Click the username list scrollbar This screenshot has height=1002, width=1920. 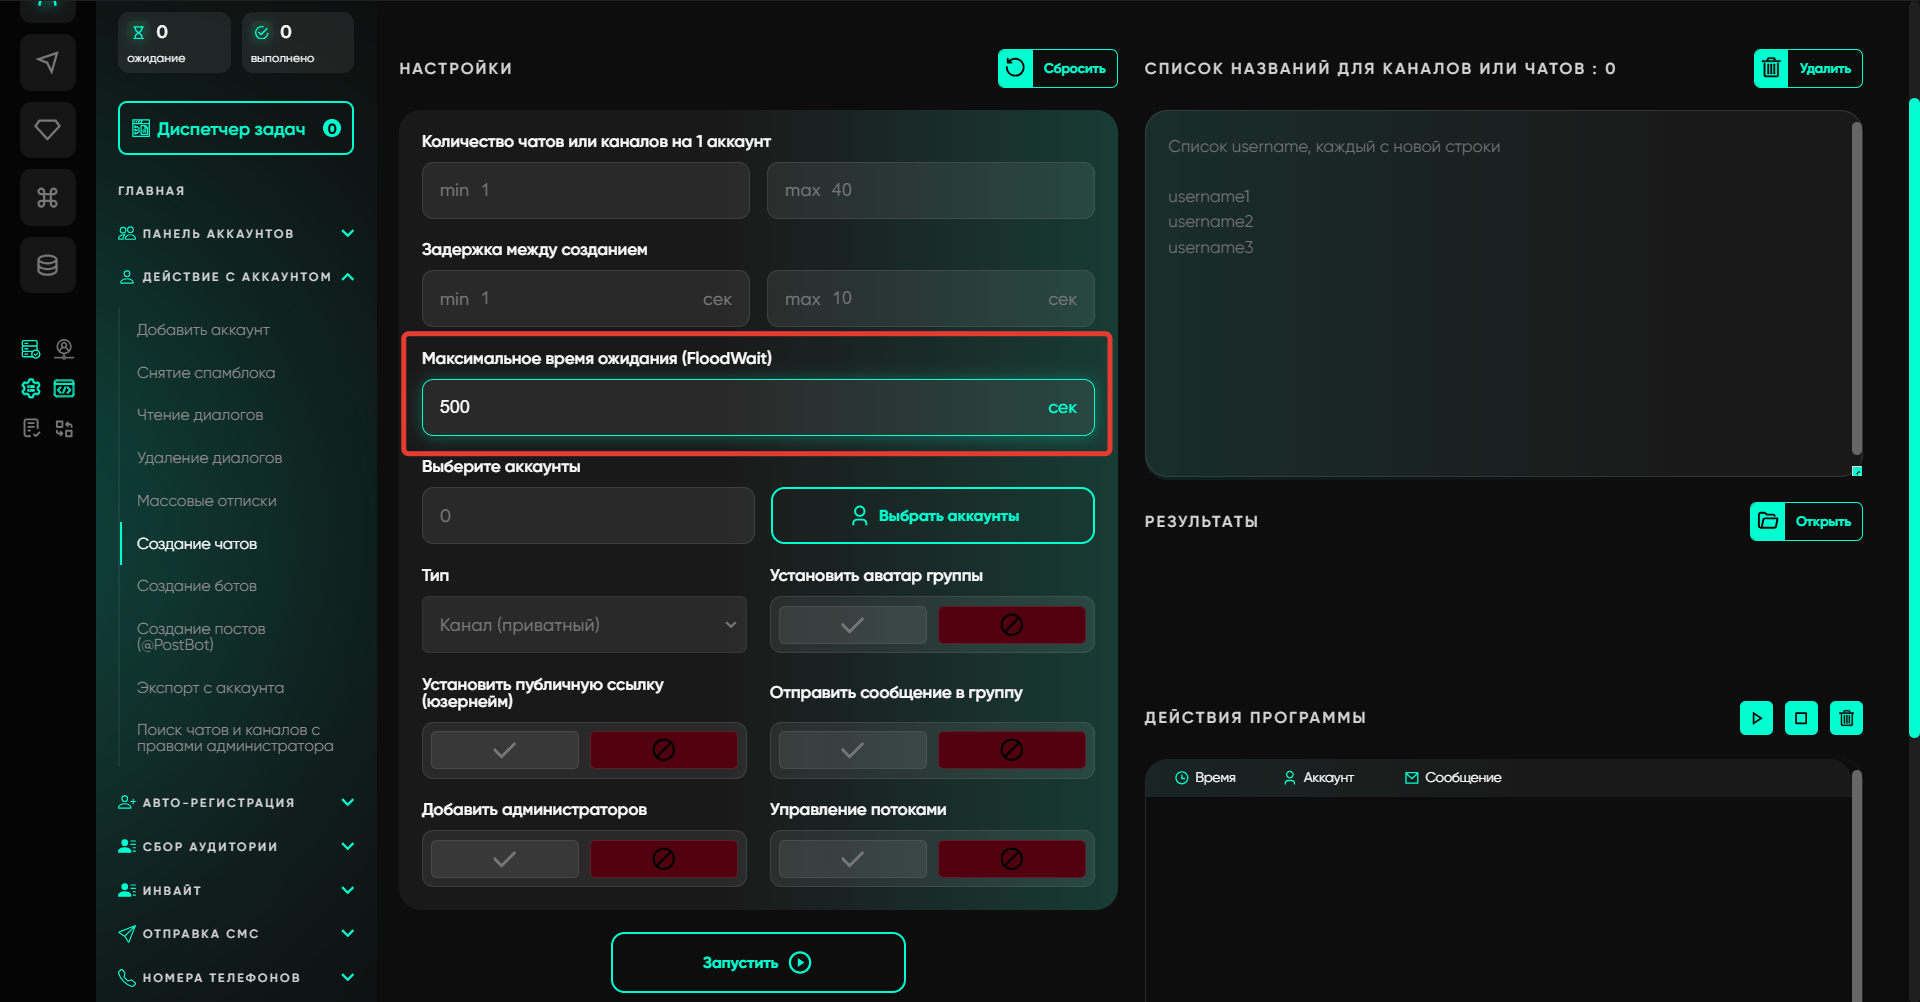[1856, 290]
